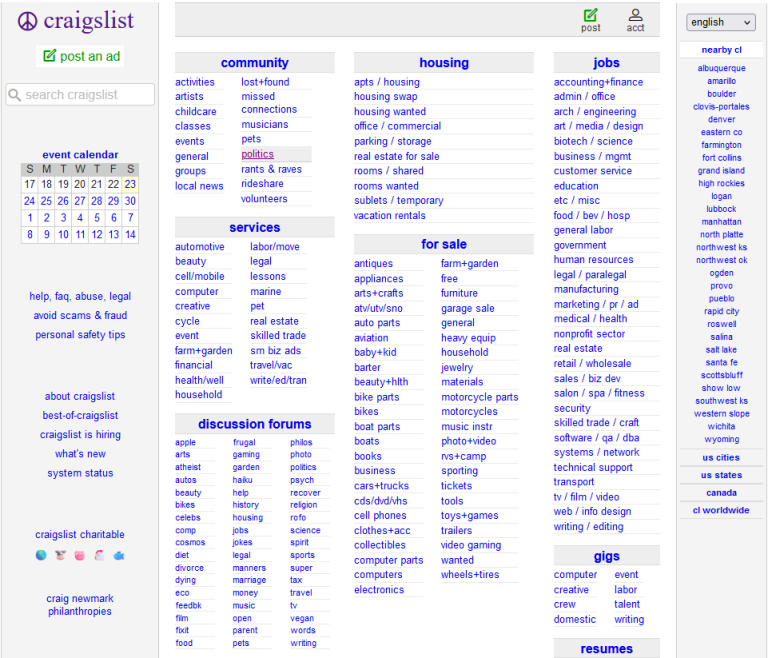Open write/ed/tran services link

coord(278,380)
